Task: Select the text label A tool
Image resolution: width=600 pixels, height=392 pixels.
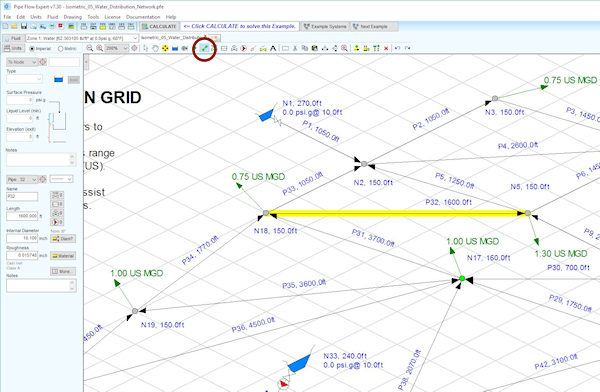Action: click(273, 48)
